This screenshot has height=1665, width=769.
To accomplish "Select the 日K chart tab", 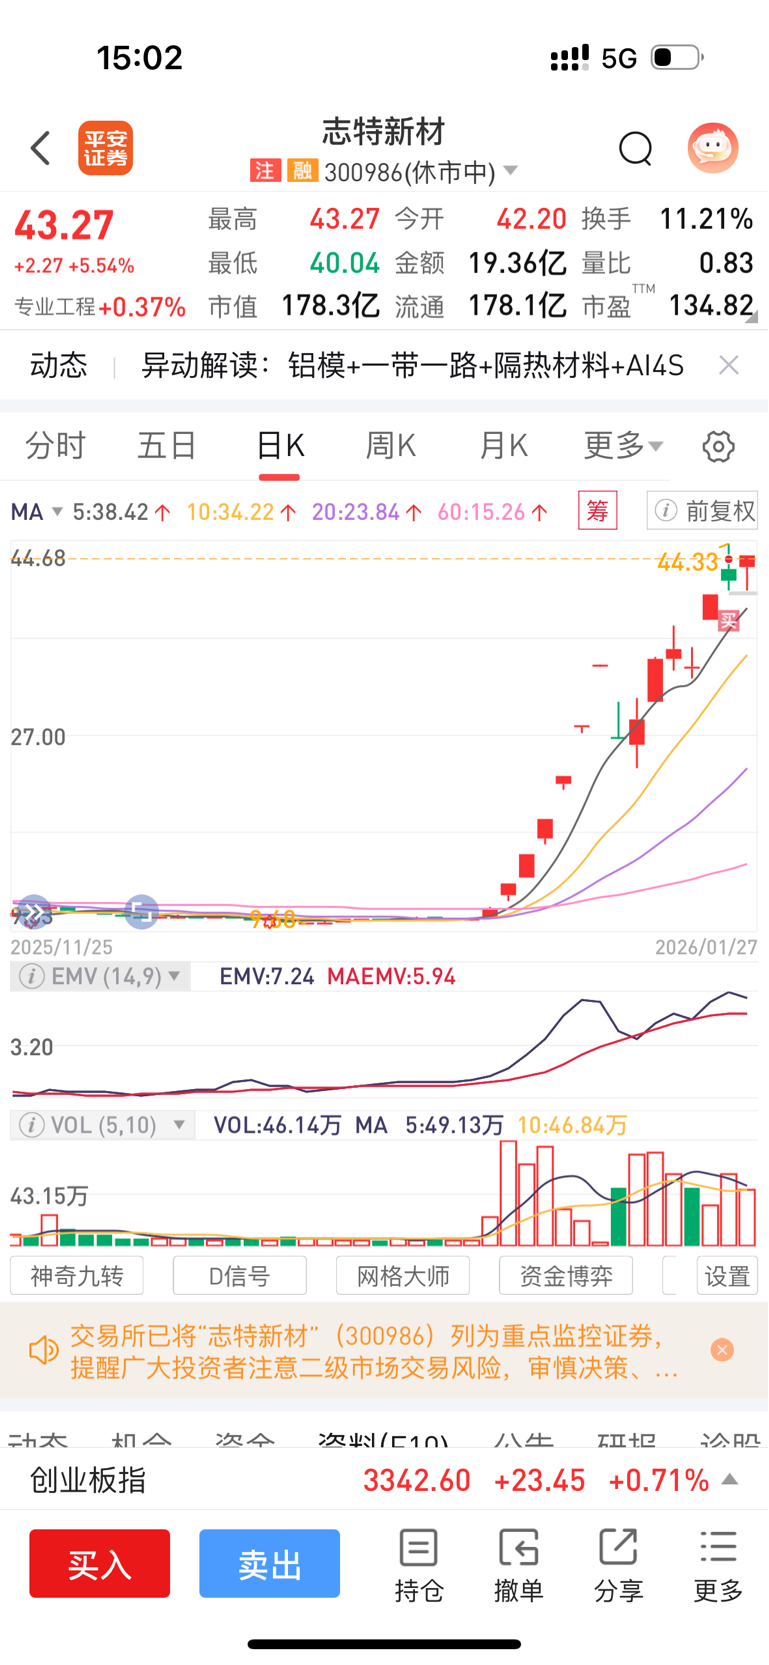I will coord(280,445).
